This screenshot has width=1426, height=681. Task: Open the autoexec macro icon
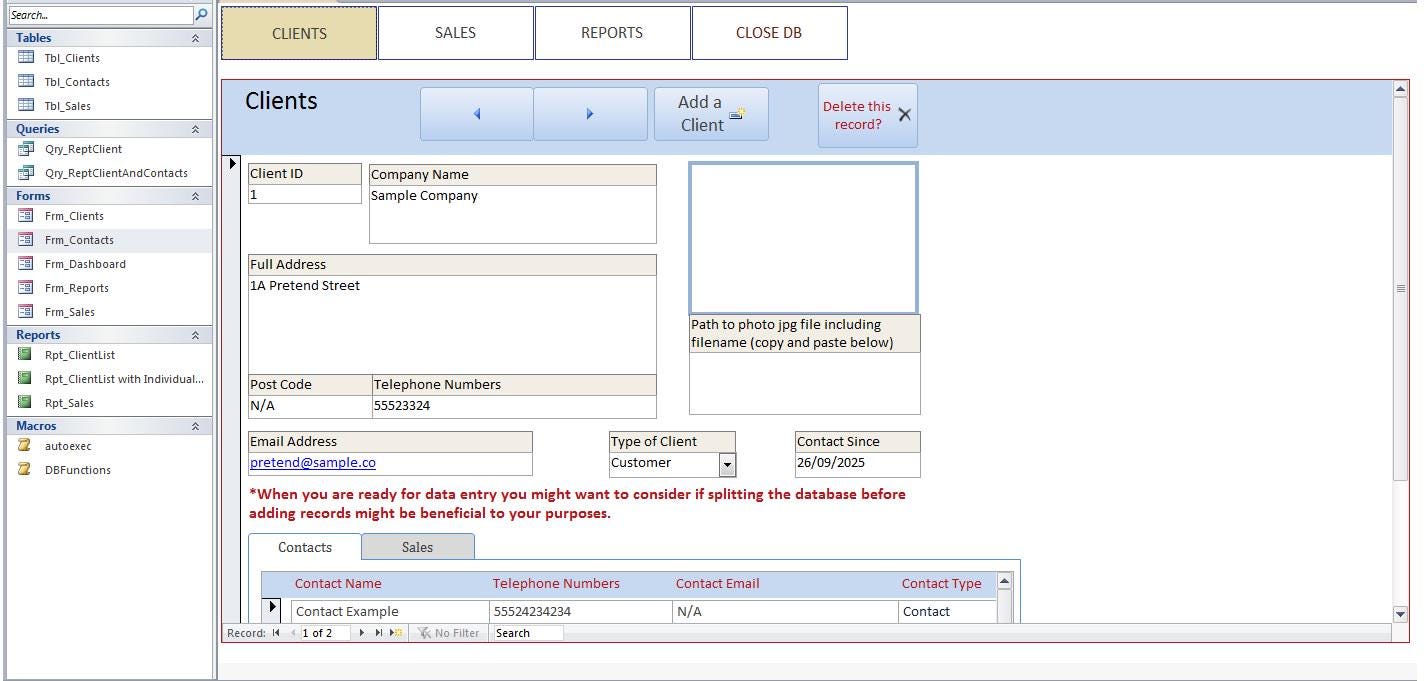[26, 445]
